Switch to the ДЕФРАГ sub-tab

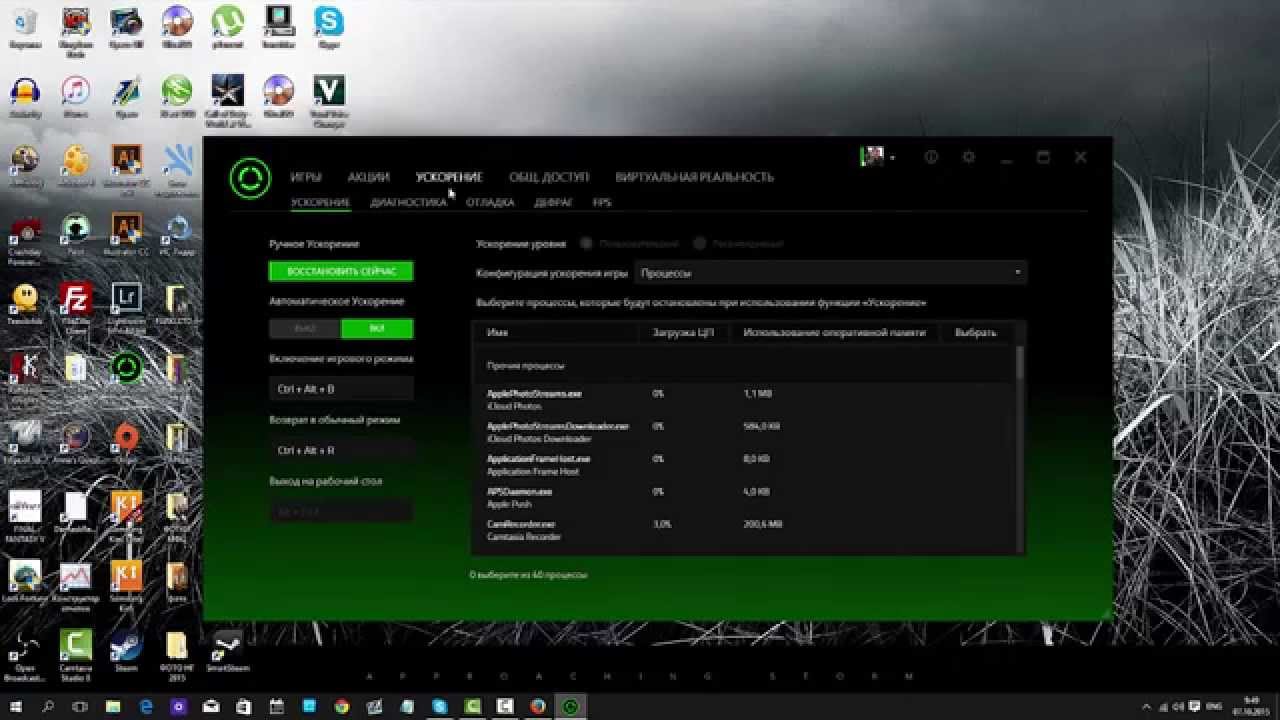(553, 202)
